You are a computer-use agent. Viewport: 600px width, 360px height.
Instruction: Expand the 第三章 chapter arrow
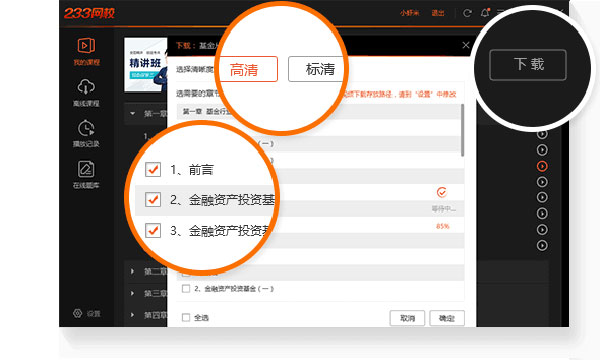(x=132, y=293)
